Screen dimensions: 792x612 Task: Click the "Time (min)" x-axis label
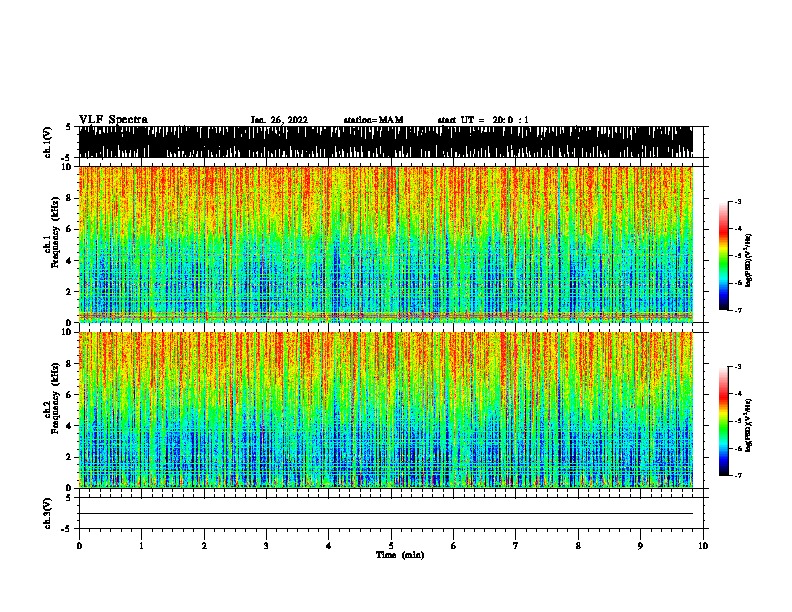coord(400,555)
